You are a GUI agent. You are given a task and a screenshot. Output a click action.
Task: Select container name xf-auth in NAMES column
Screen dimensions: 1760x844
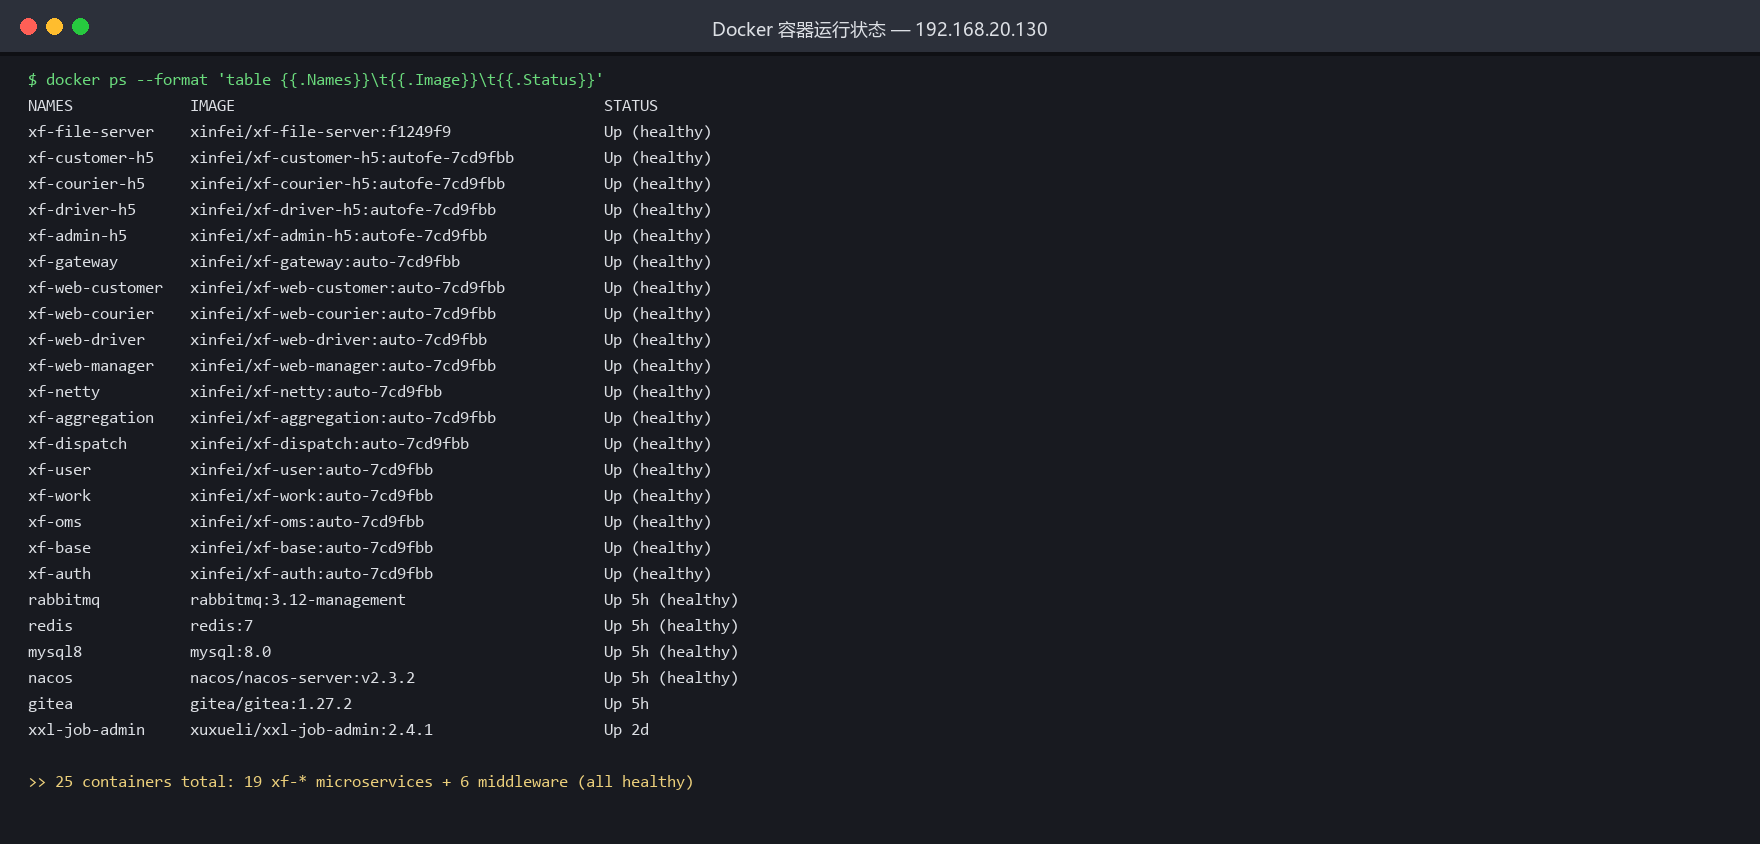(x=60, y=574)
